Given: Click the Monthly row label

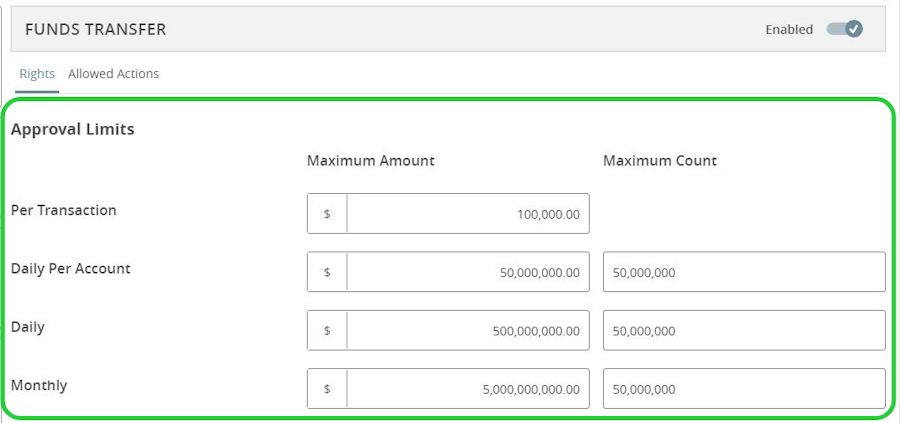Looking at the screenshot, I should click(x=39, y=385).
